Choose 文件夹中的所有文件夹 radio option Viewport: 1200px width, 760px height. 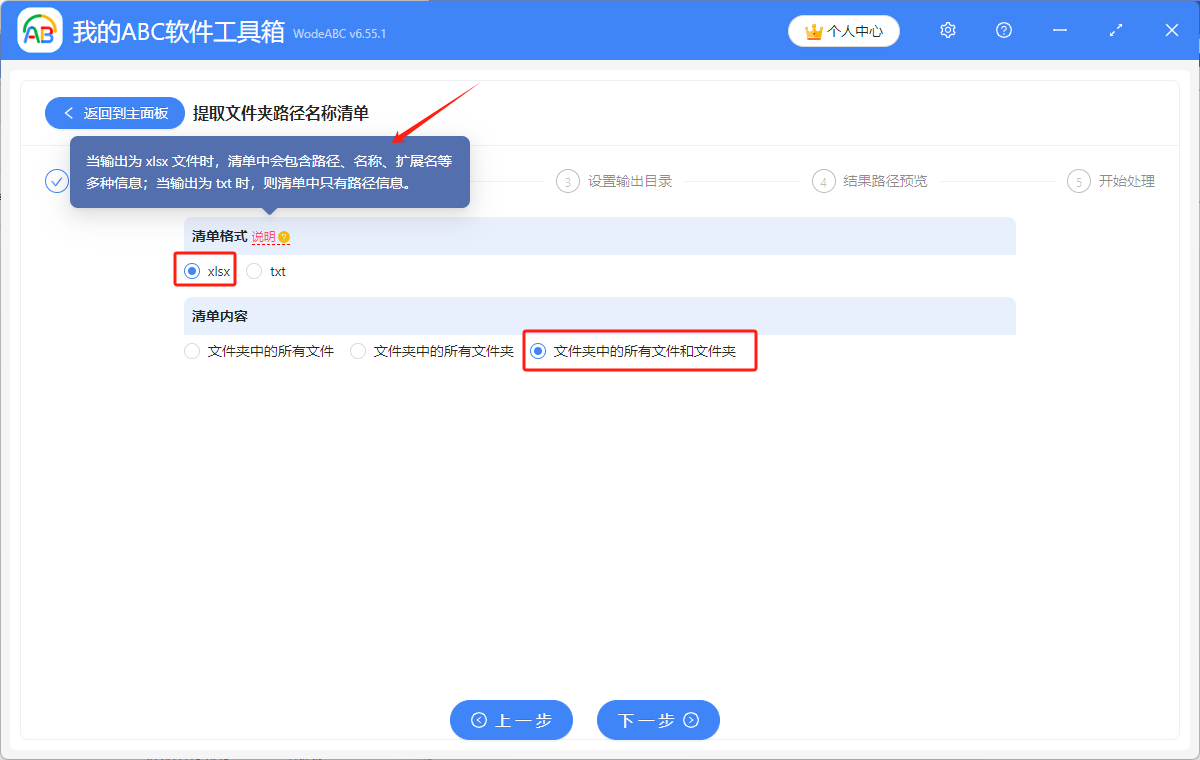[358, 350]
